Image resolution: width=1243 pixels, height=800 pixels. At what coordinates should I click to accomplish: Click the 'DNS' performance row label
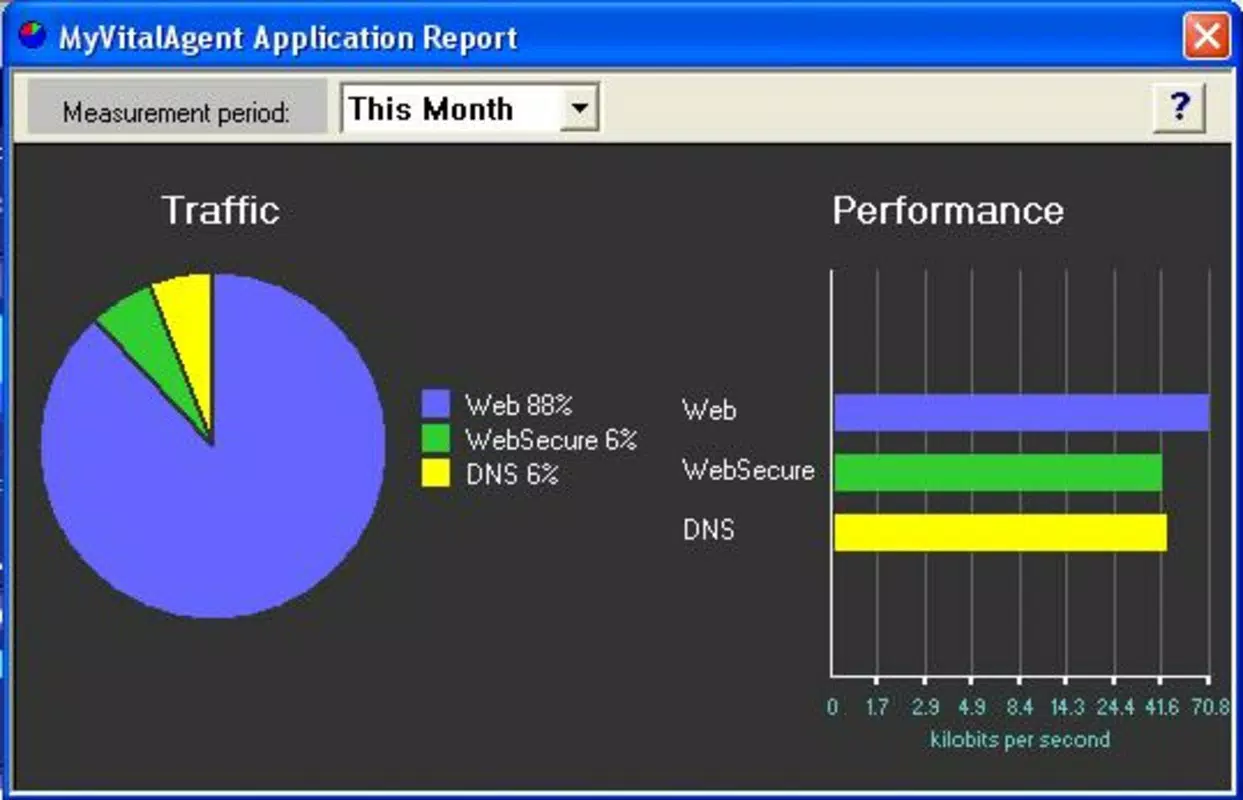click(x=708, y=529)
